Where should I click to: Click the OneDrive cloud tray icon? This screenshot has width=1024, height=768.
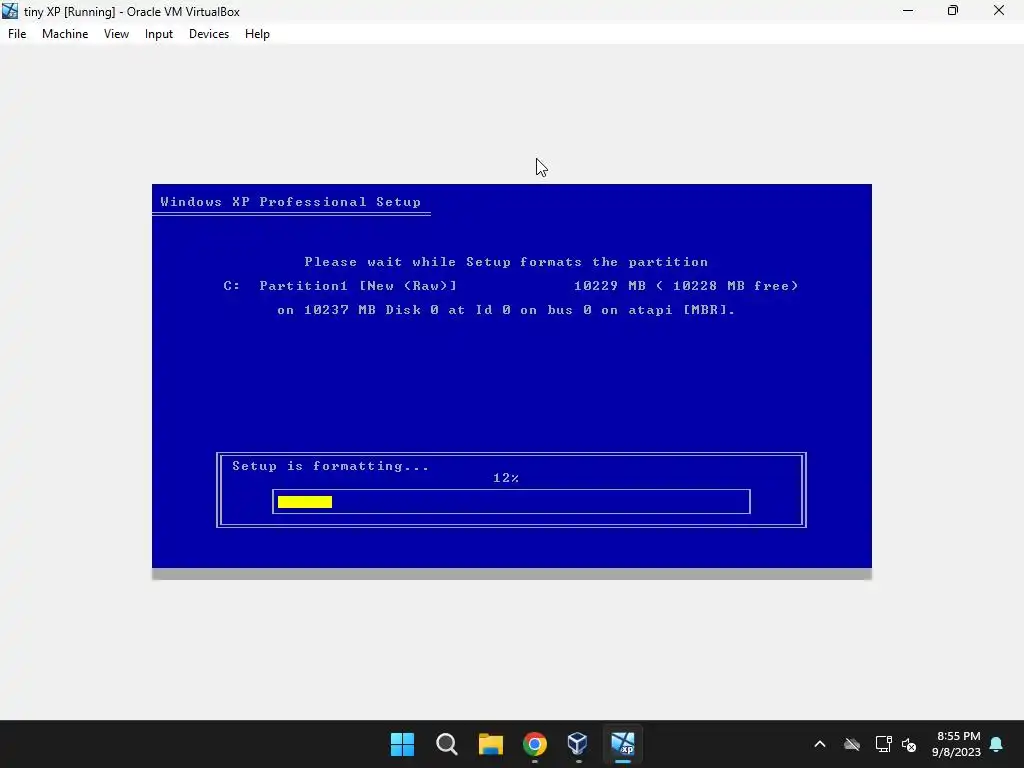pyautogui.click(x=852, y=744)
